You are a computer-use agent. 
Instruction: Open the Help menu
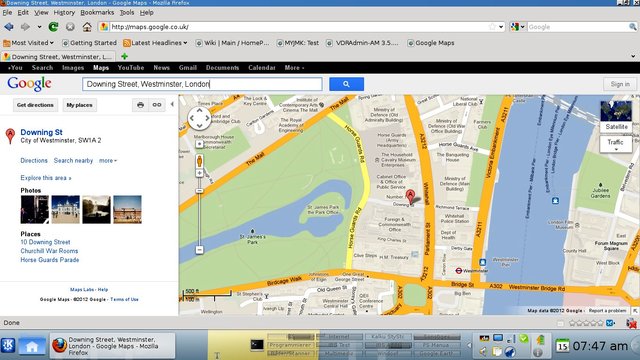[x=147, y=13]
